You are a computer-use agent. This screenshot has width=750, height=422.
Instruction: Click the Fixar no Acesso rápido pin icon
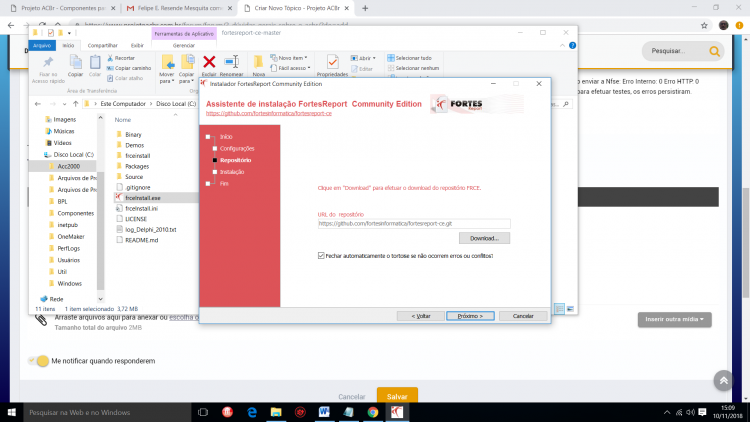tap(48, 62)
